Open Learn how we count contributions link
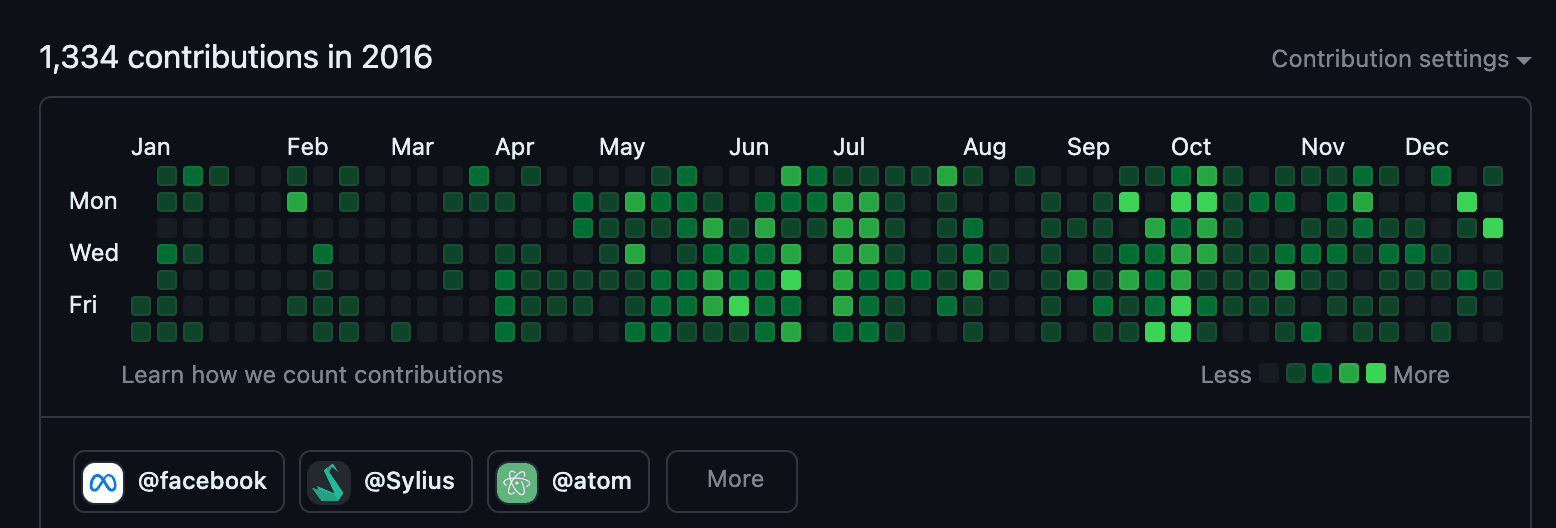 [312, 375]
